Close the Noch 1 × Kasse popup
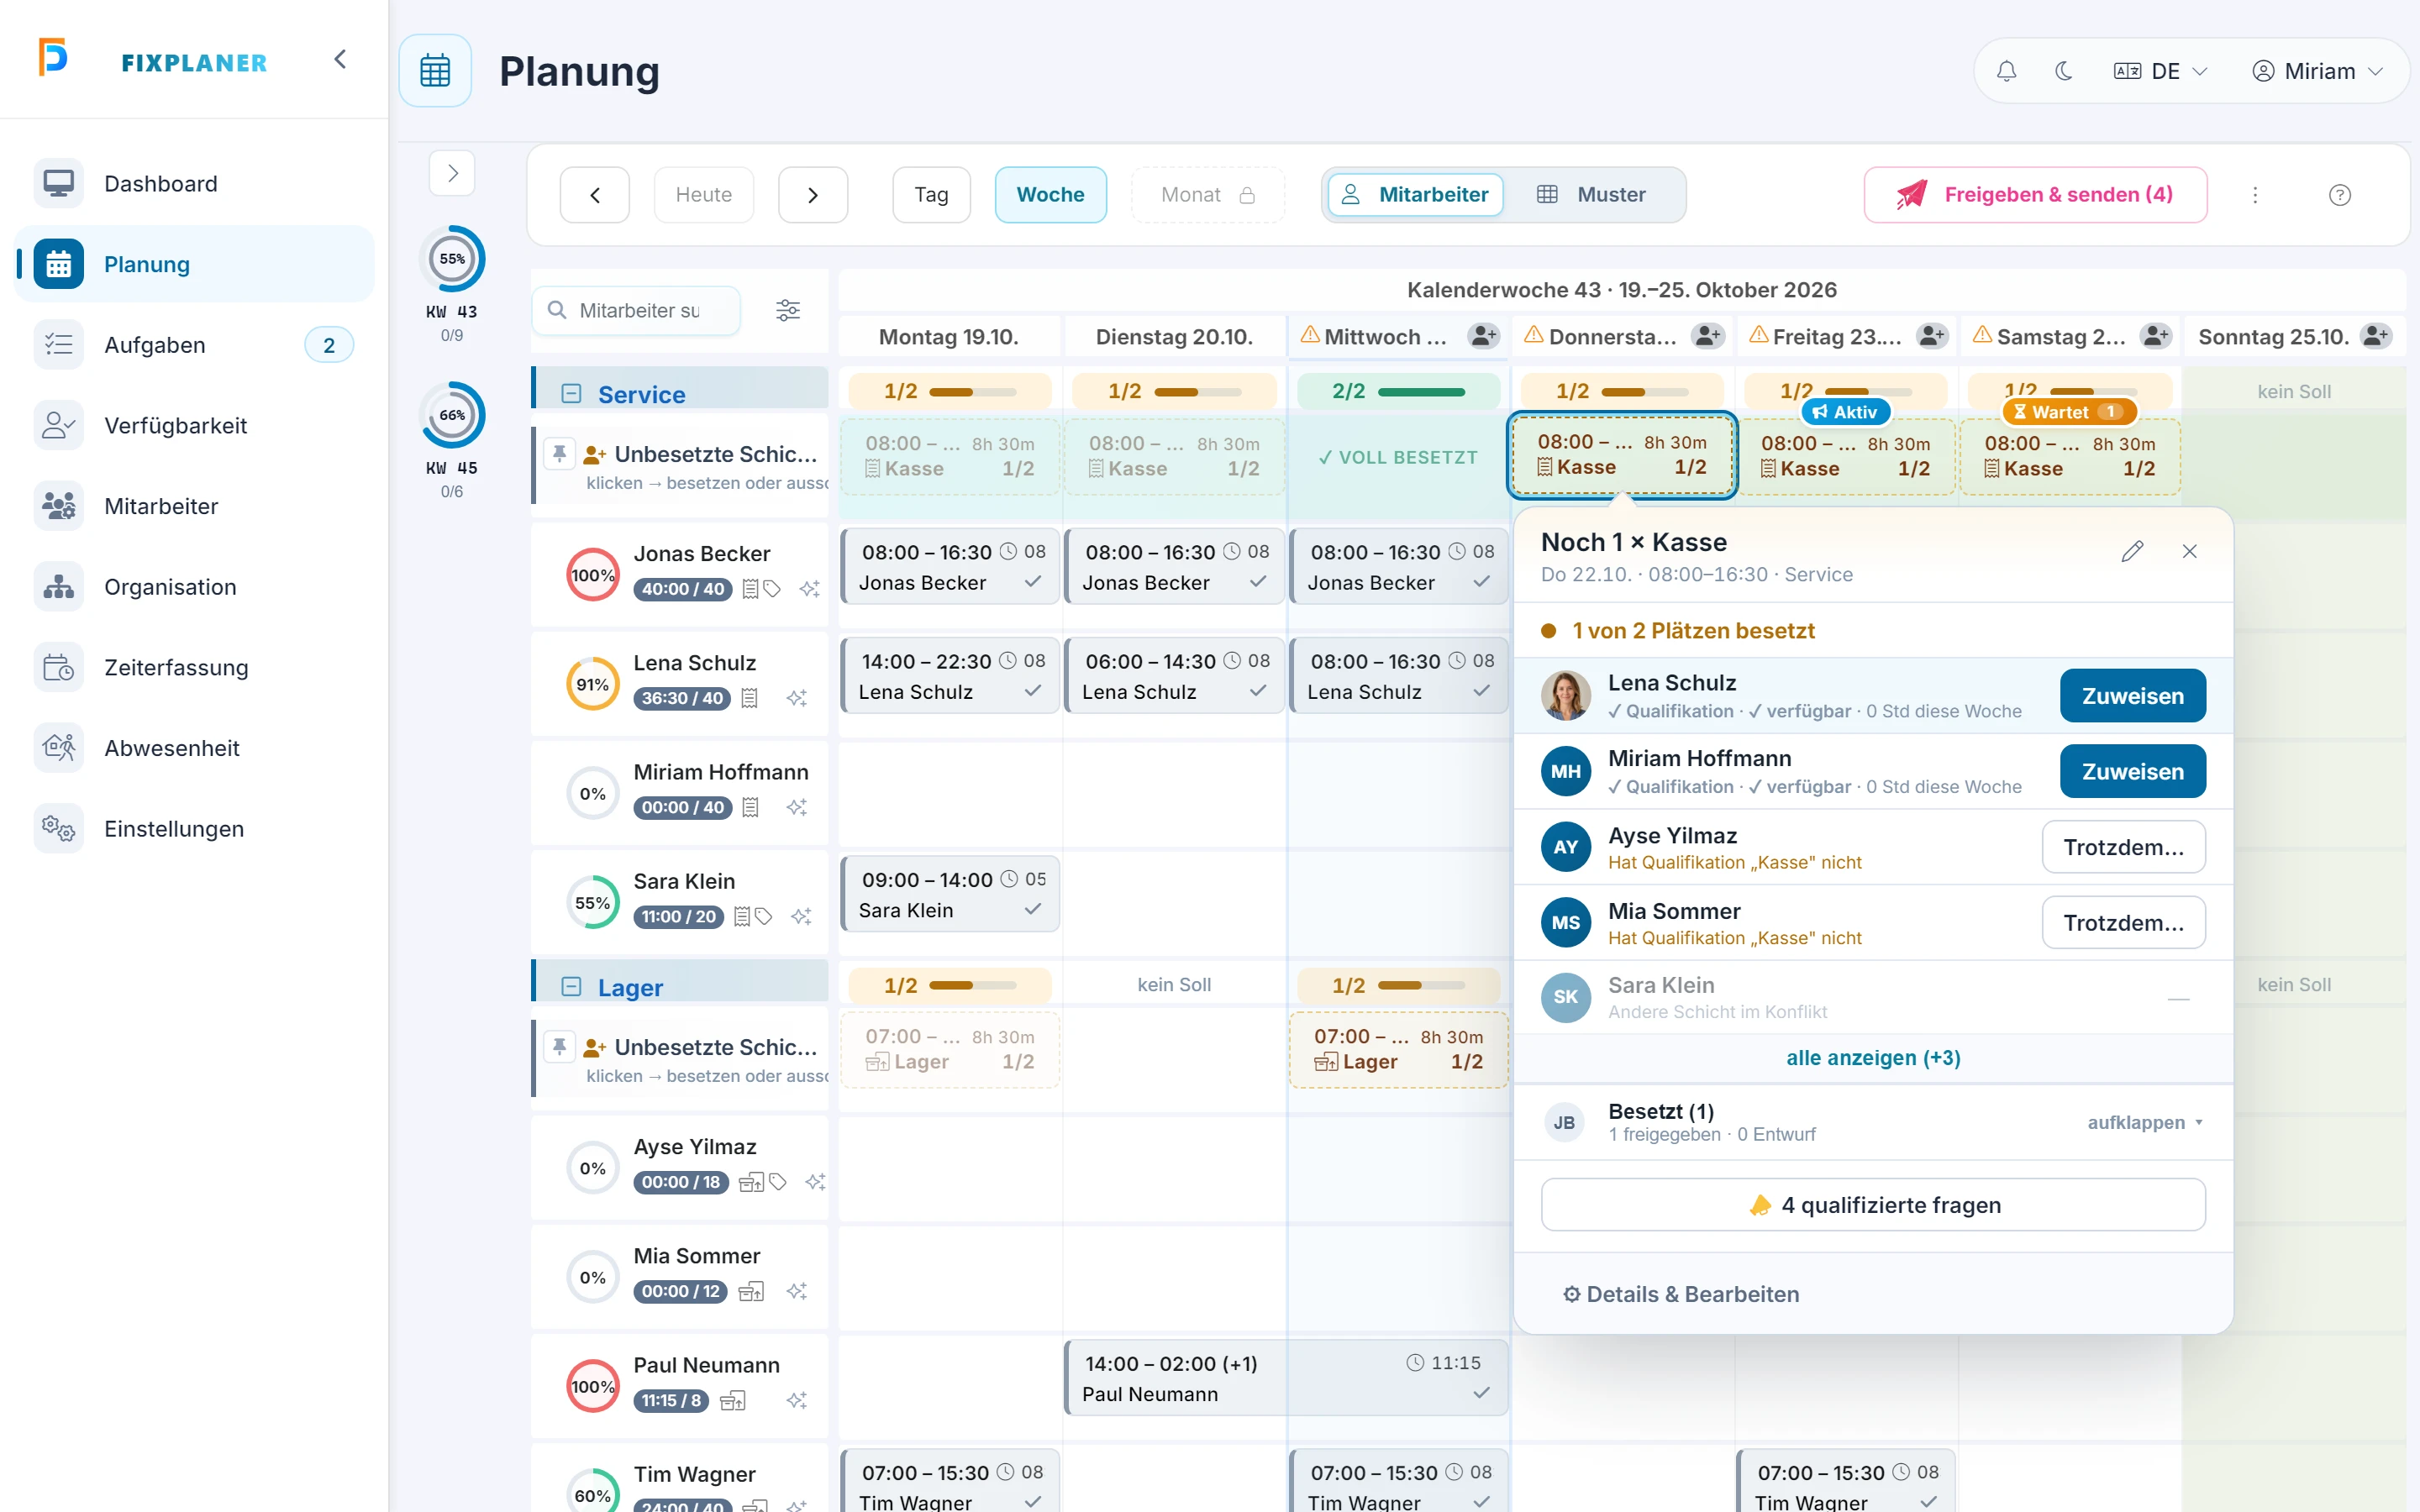2420x1512 pixels. click(x=2190, y=552)
